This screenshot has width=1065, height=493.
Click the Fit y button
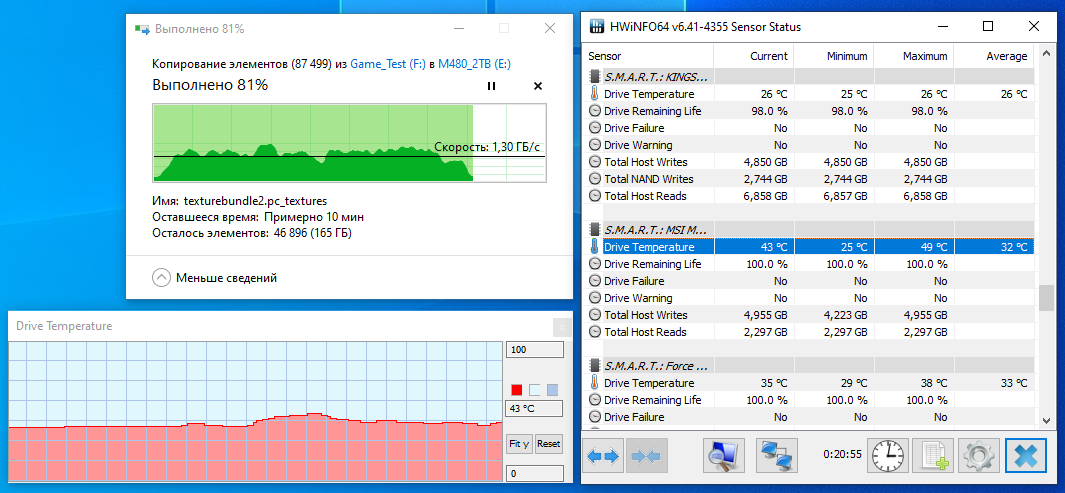click(x=520, y=443)
